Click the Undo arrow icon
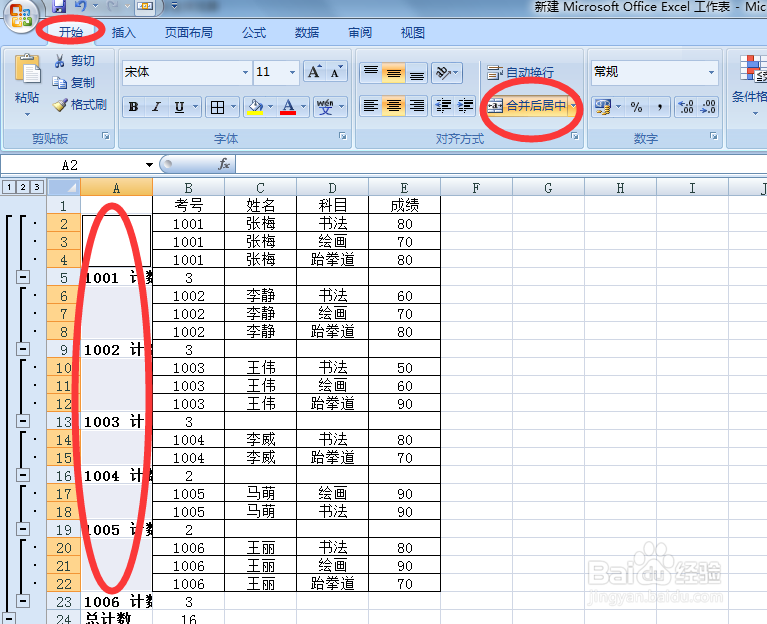This screenshot has width=767, height=624. (81, 6)
